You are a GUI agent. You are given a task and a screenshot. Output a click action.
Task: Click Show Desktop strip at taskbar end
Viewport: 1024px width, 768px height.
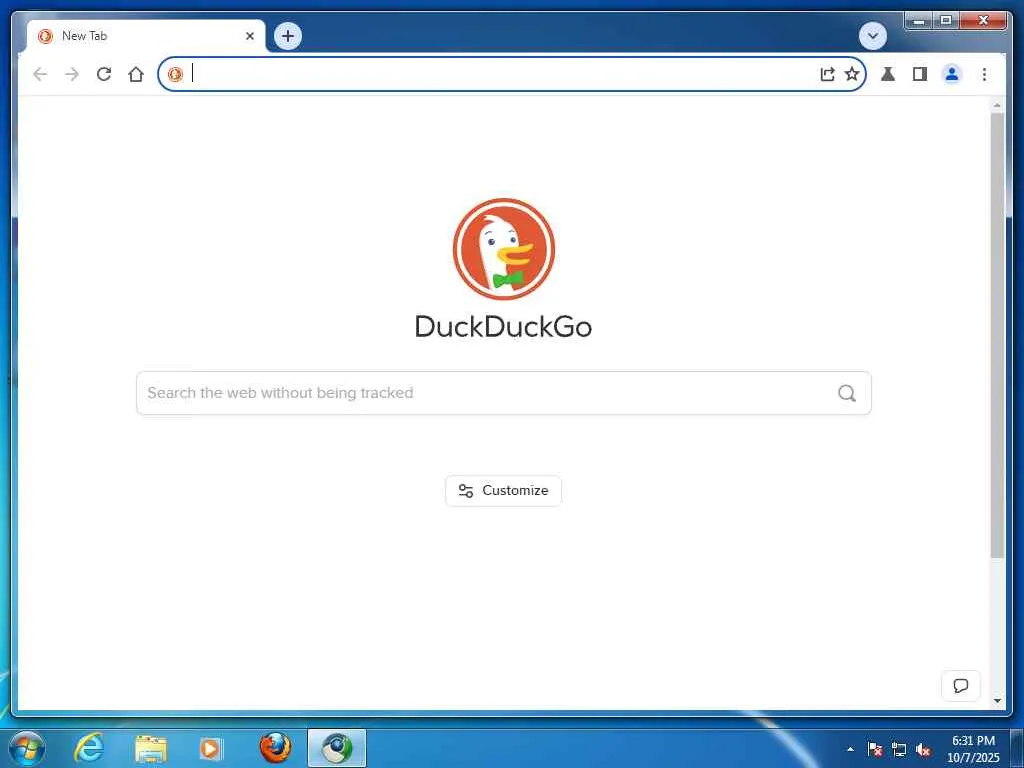pyautogui.click(x=1017, y=748)
